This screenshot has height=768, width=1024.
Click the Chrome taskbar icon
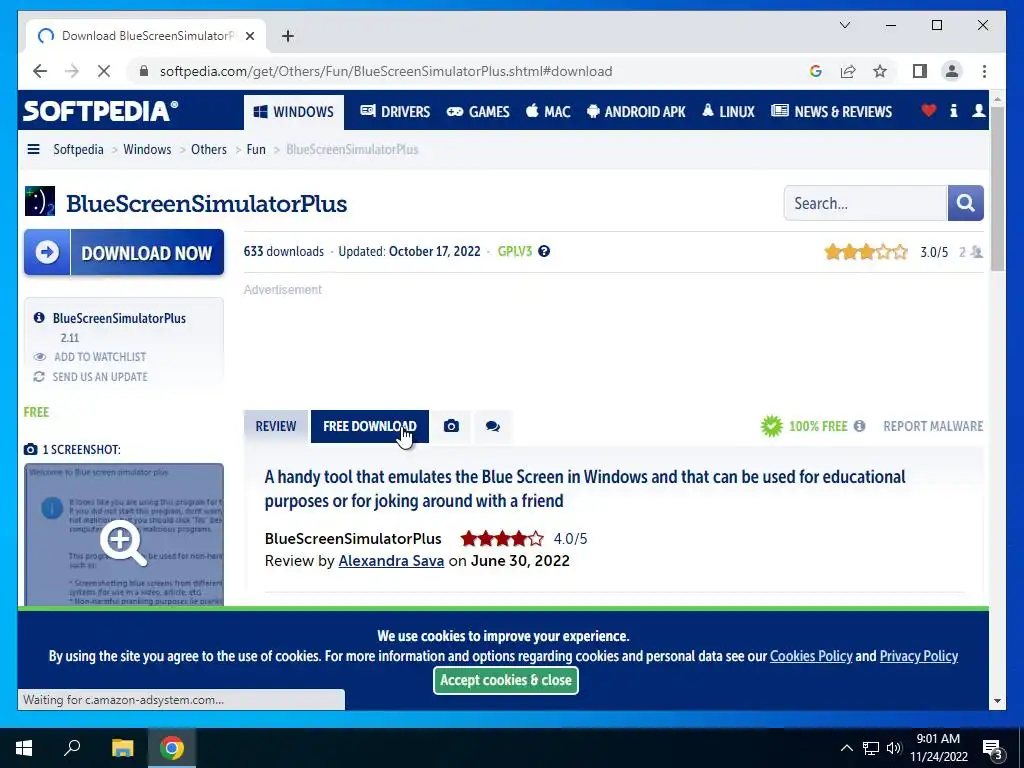point(172,748)
